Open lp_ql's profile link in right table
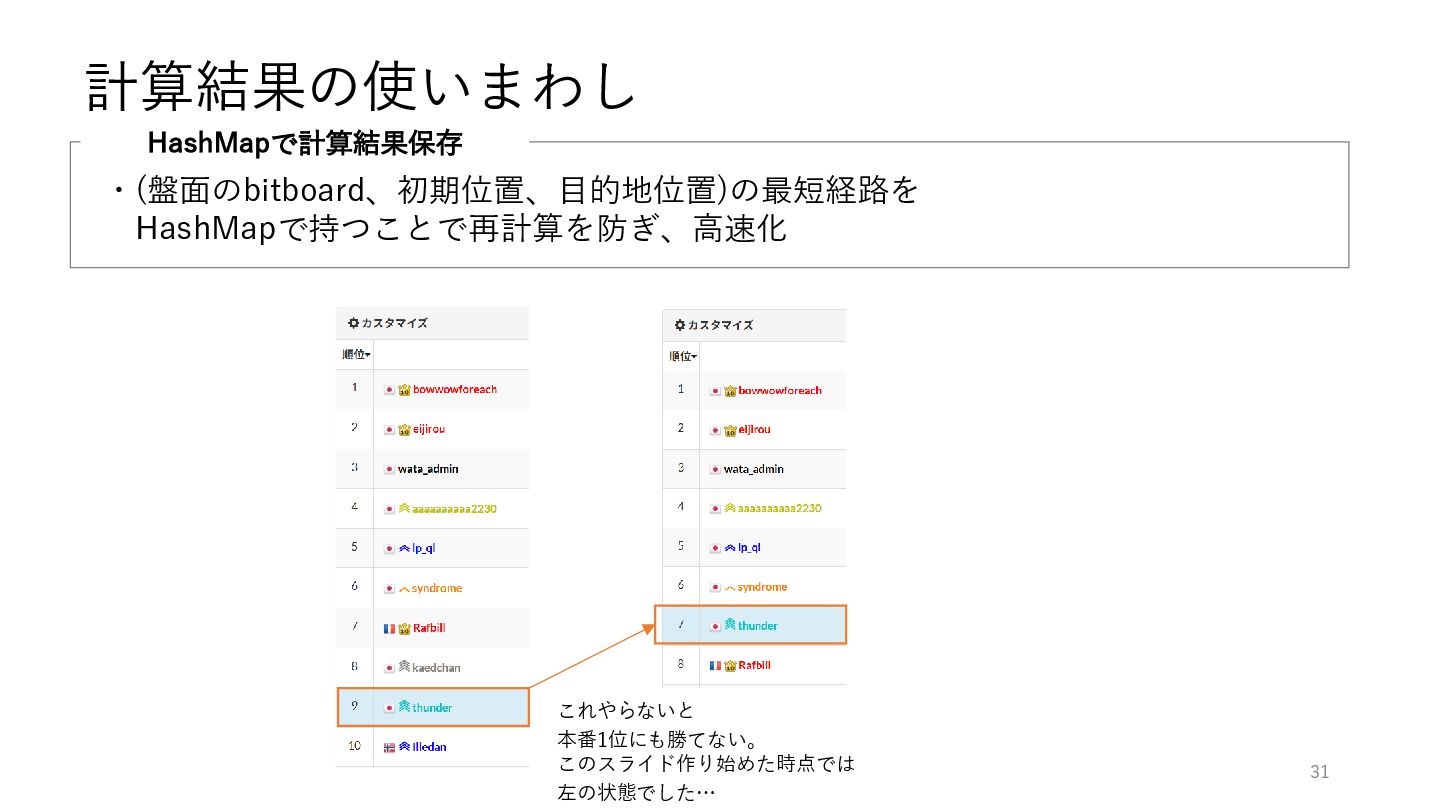The image size is (1440, 810). coord(750,548)
